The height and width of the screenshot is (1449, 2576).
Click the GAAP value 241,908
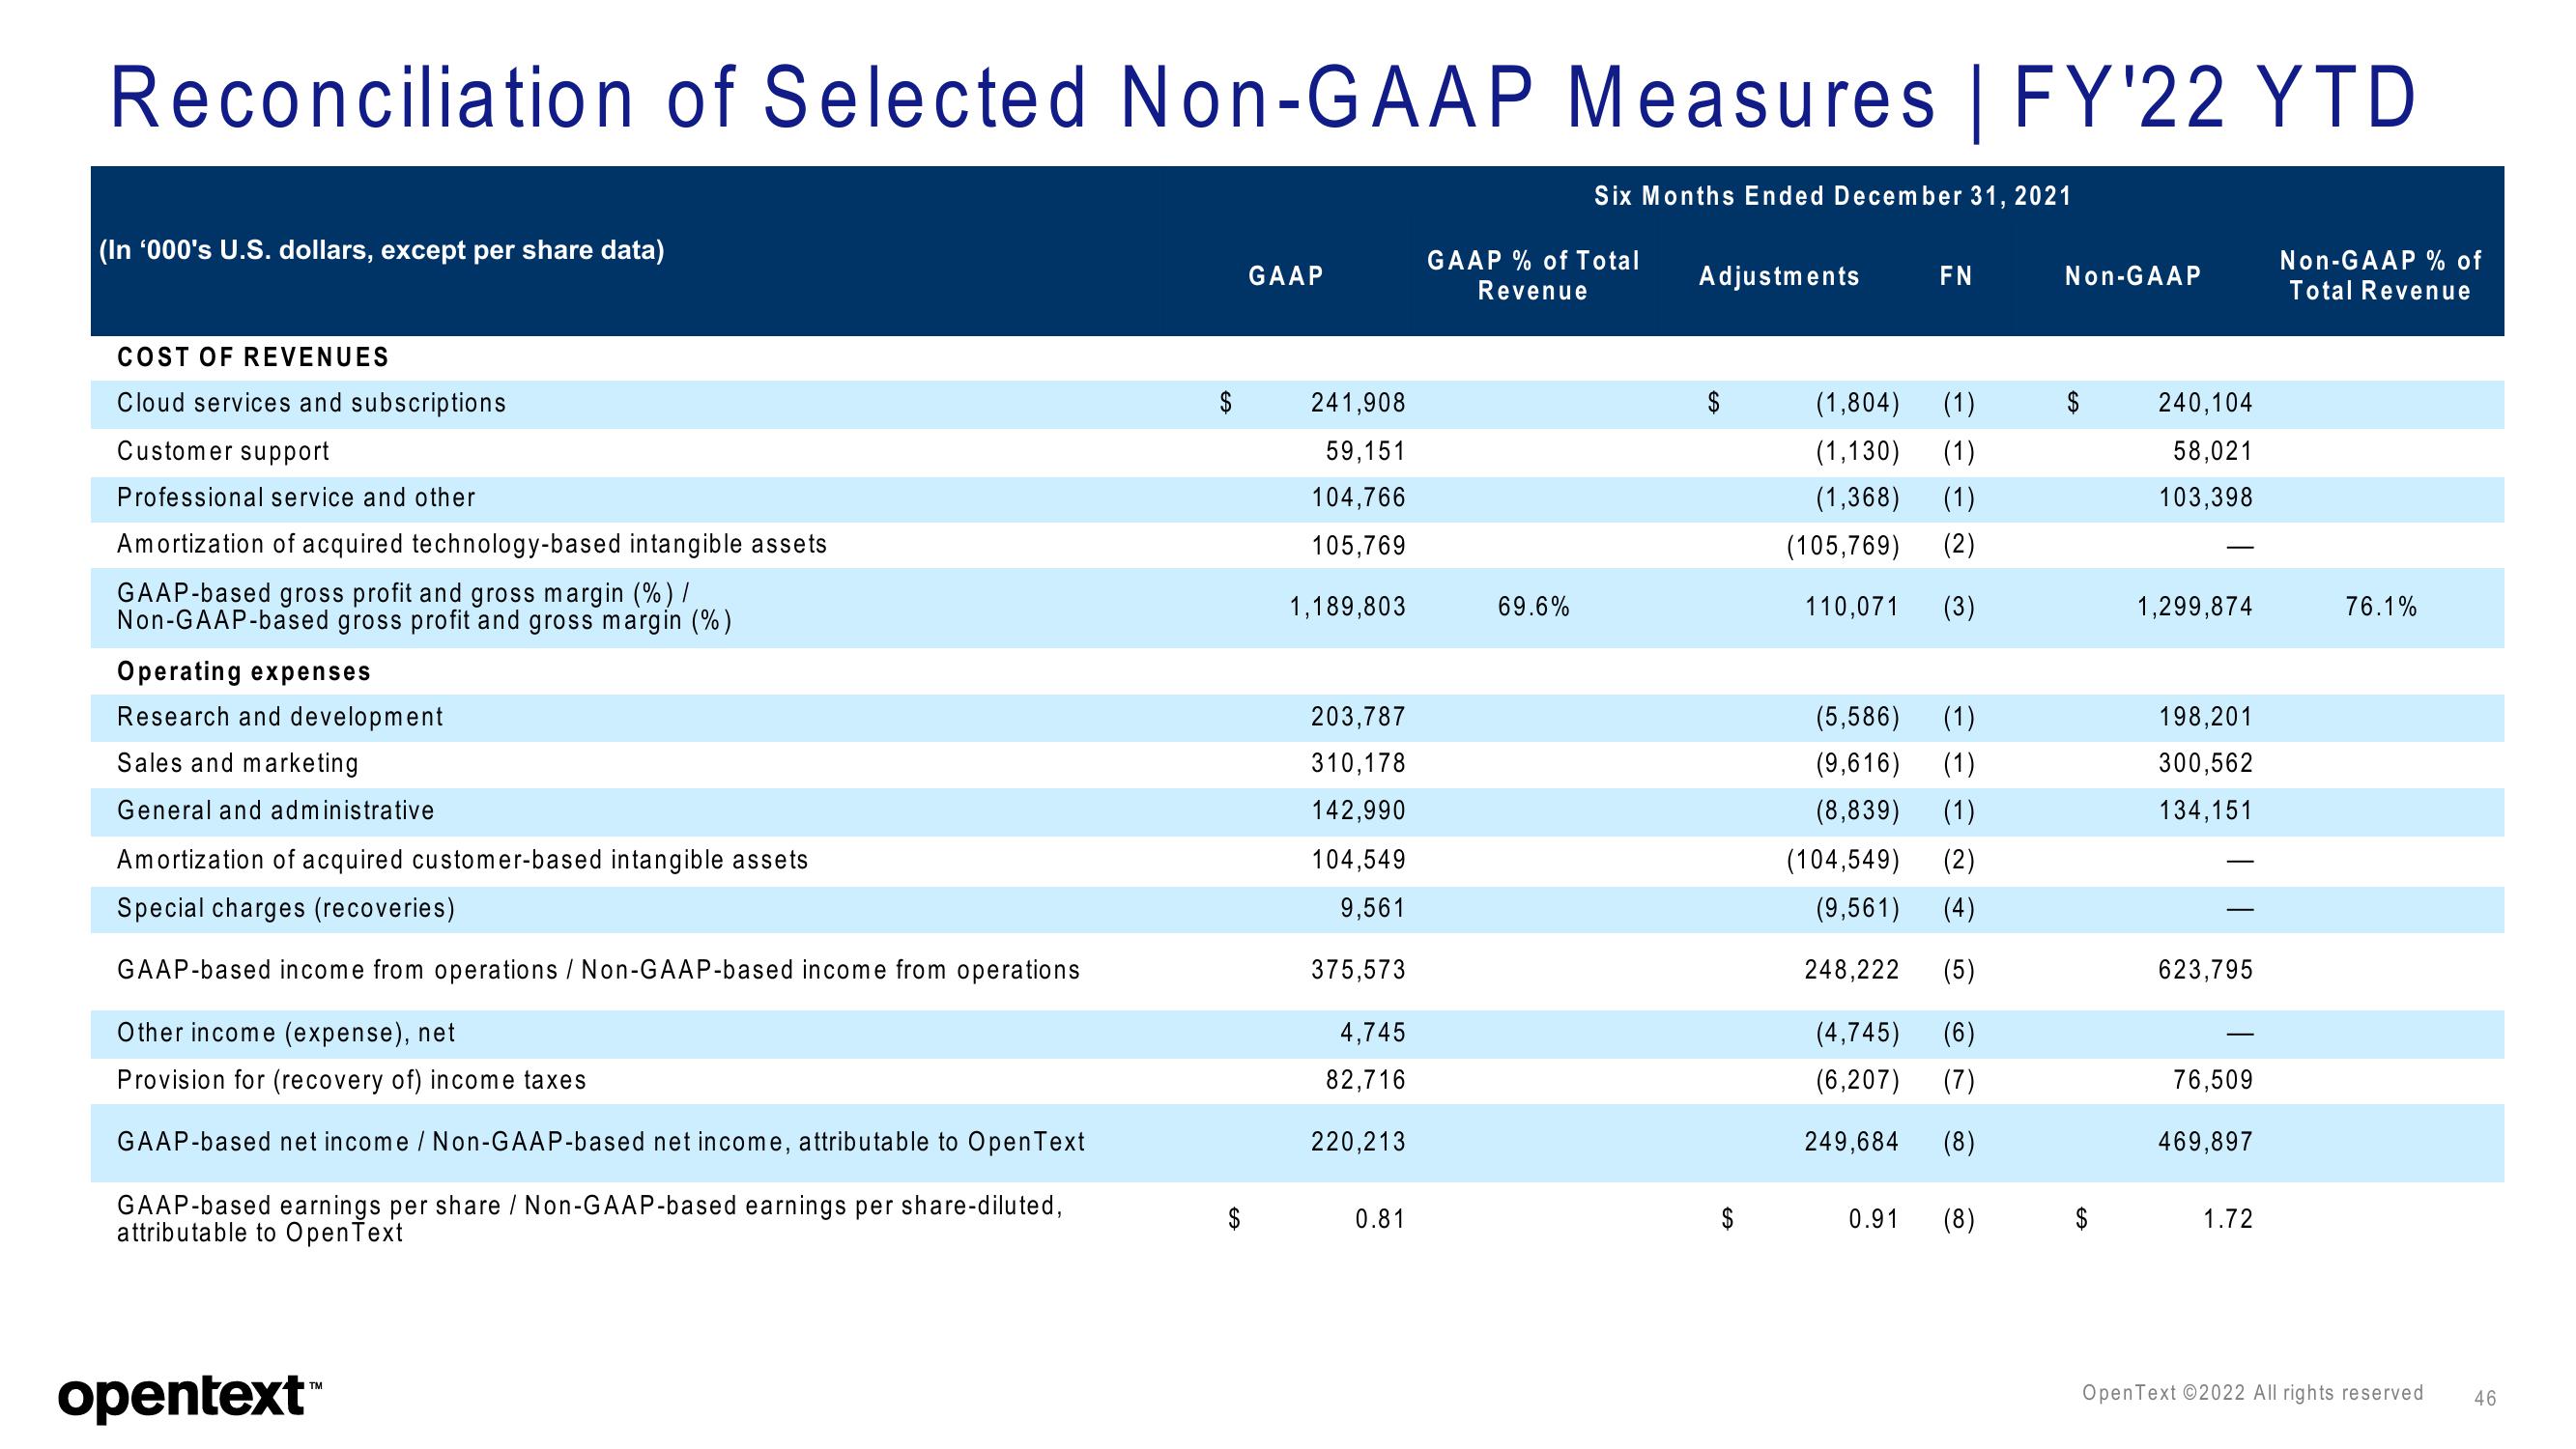[1358, 403]
